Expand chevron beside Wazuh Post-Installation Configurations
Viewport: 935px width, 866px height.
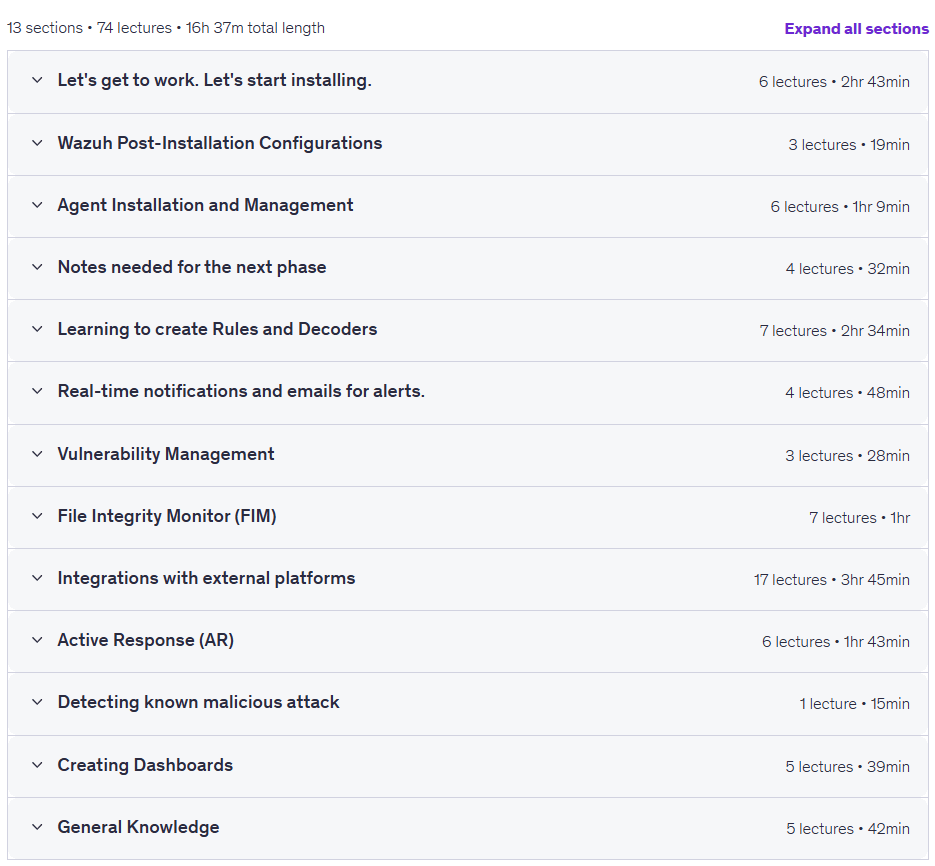pos(37,143)
